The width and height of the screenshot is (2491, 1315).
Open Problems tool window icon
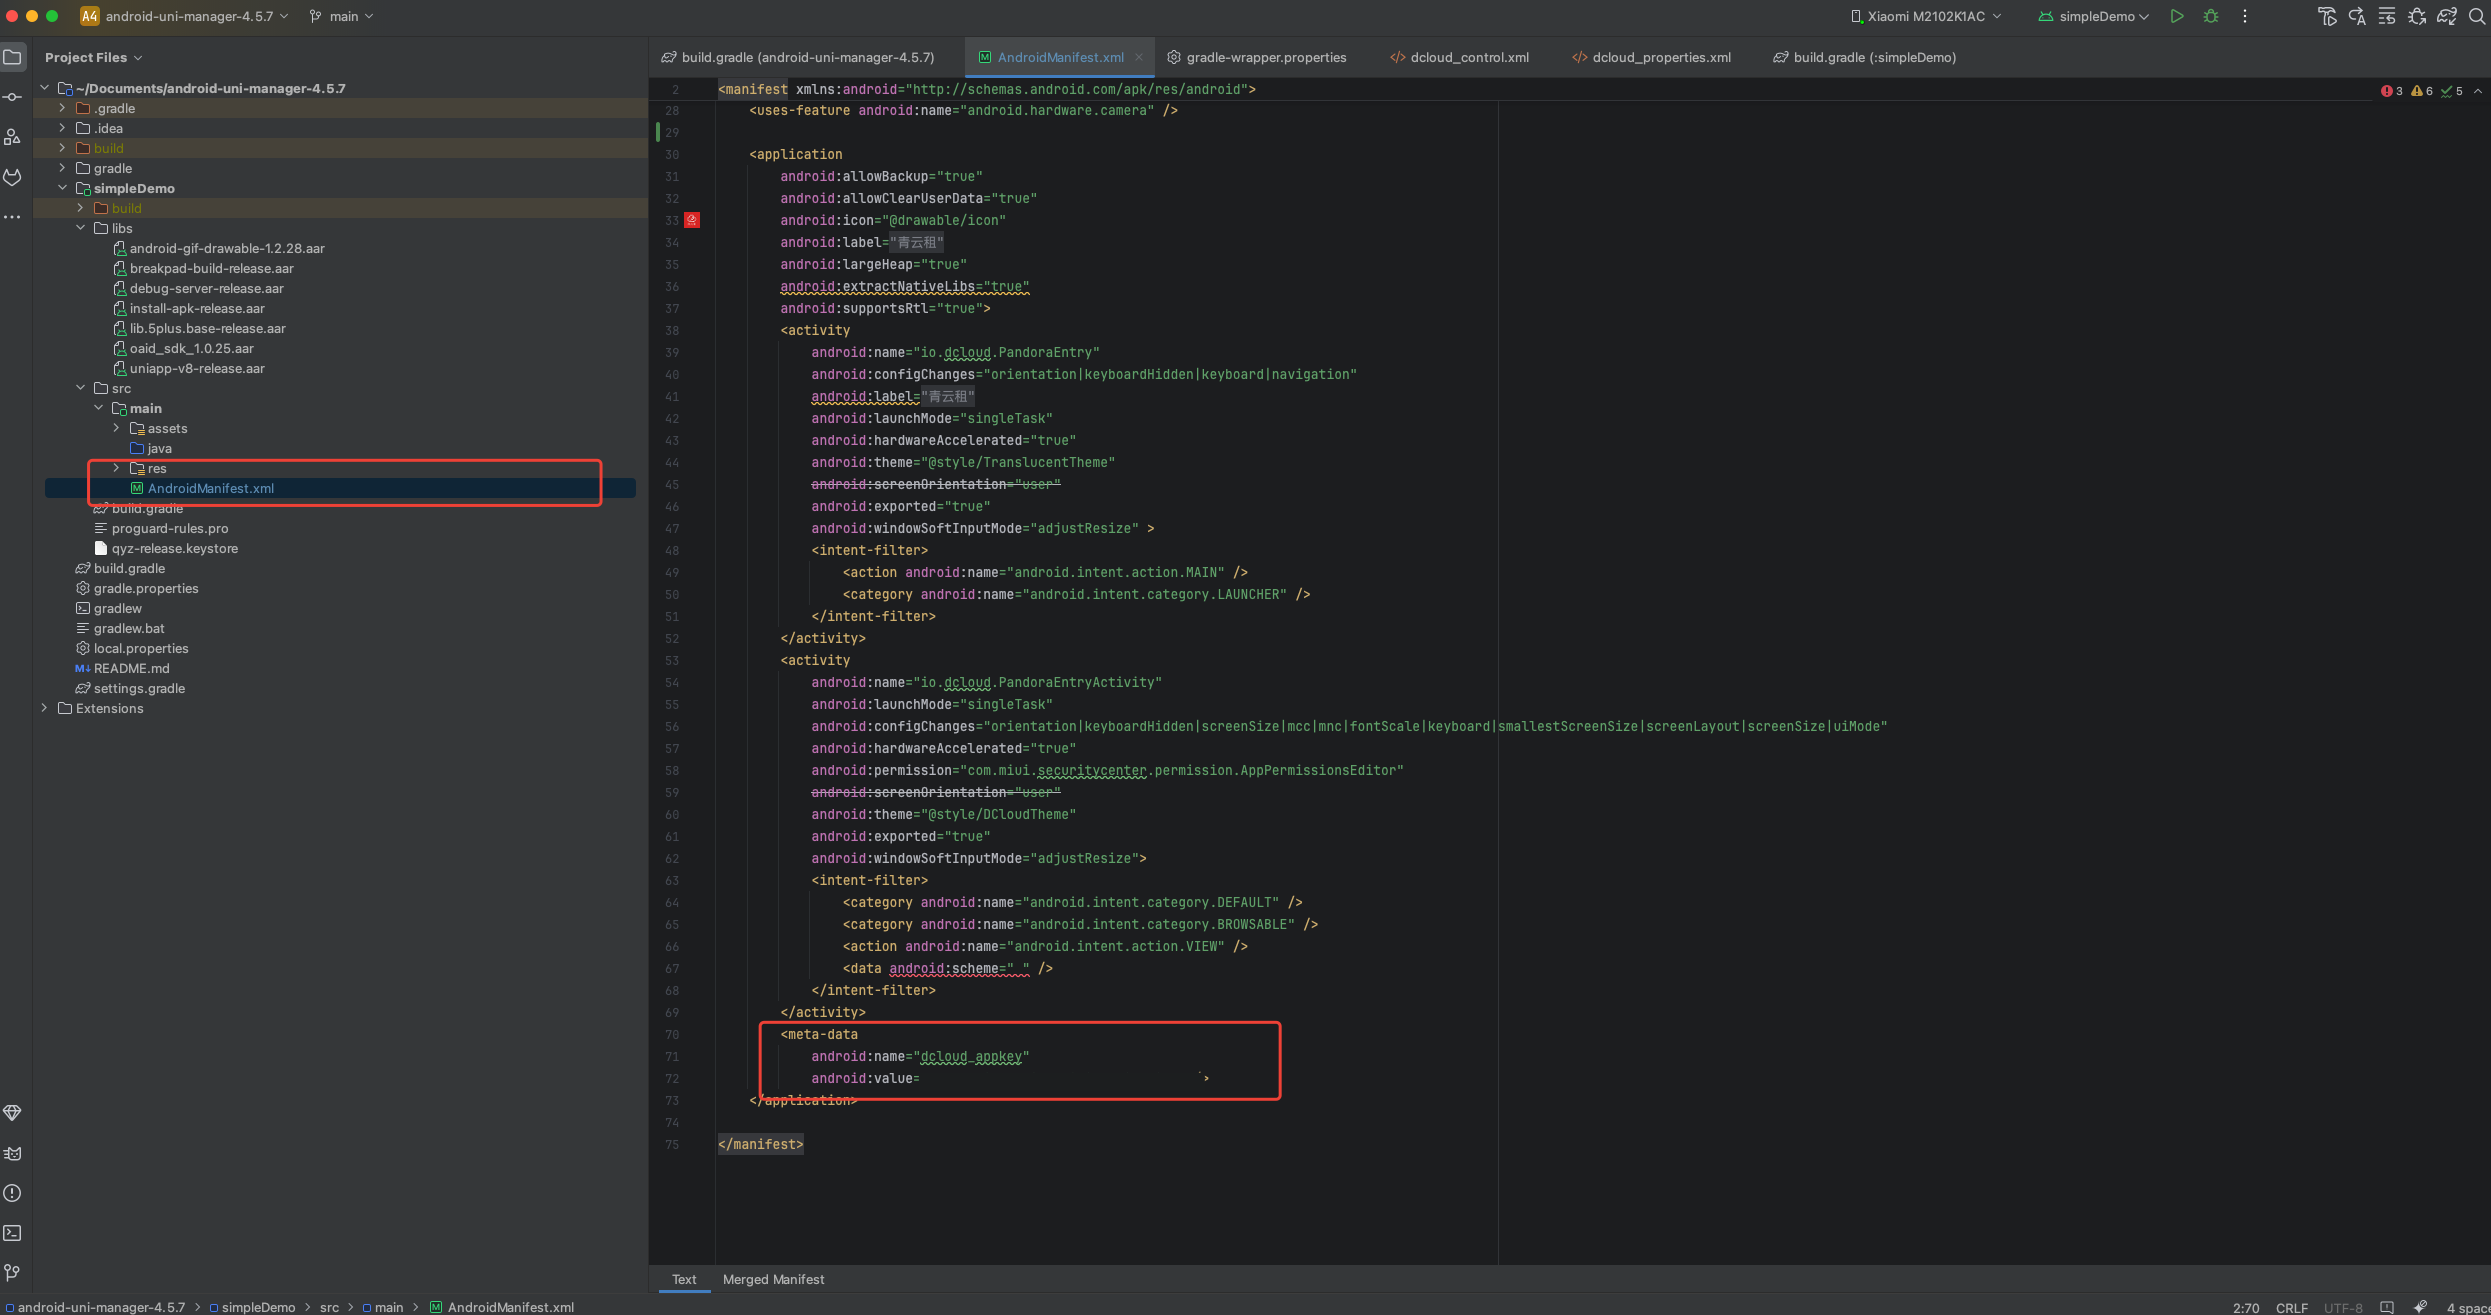click(13, 1193)
